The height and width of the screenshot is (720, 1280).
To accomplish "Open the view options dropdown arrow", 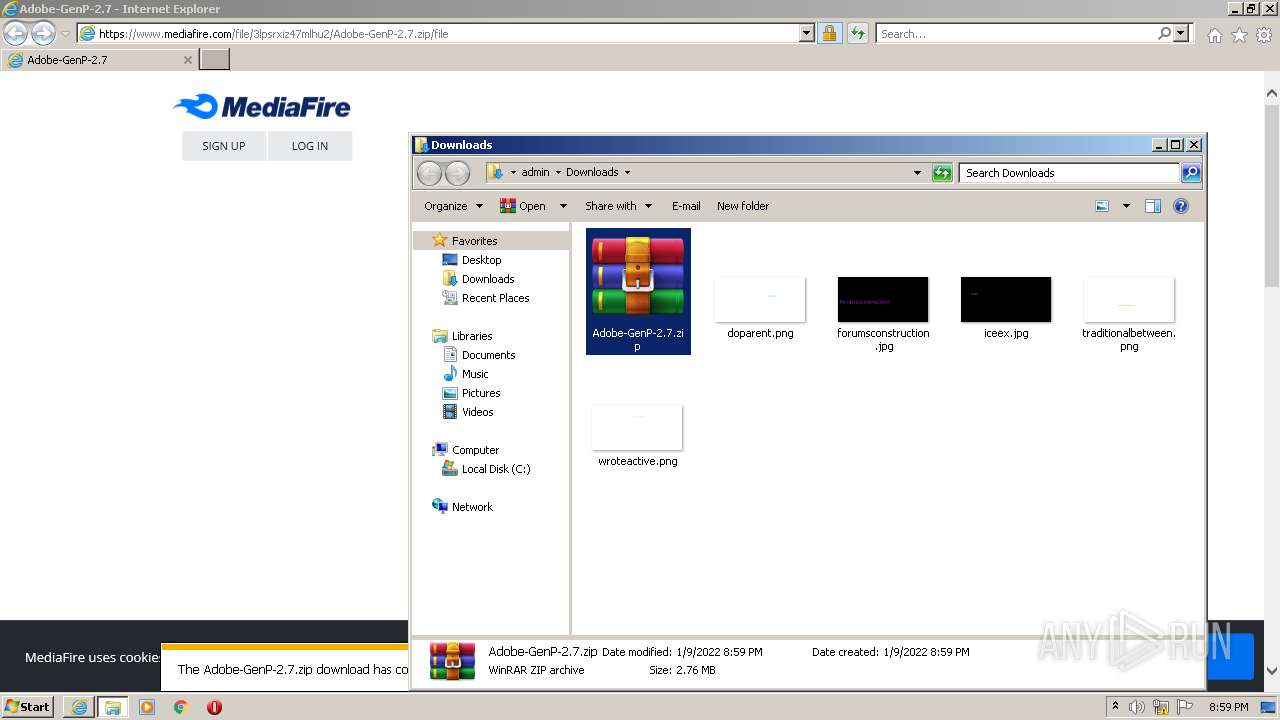I will (x=1126, y=206).
